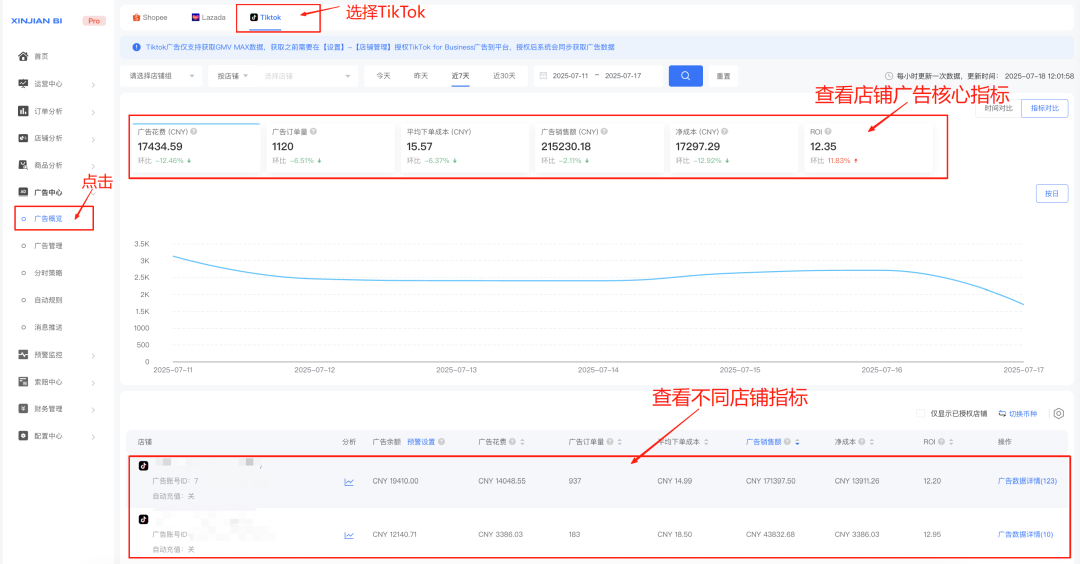Select 今天 date range tab

(383, 76)
